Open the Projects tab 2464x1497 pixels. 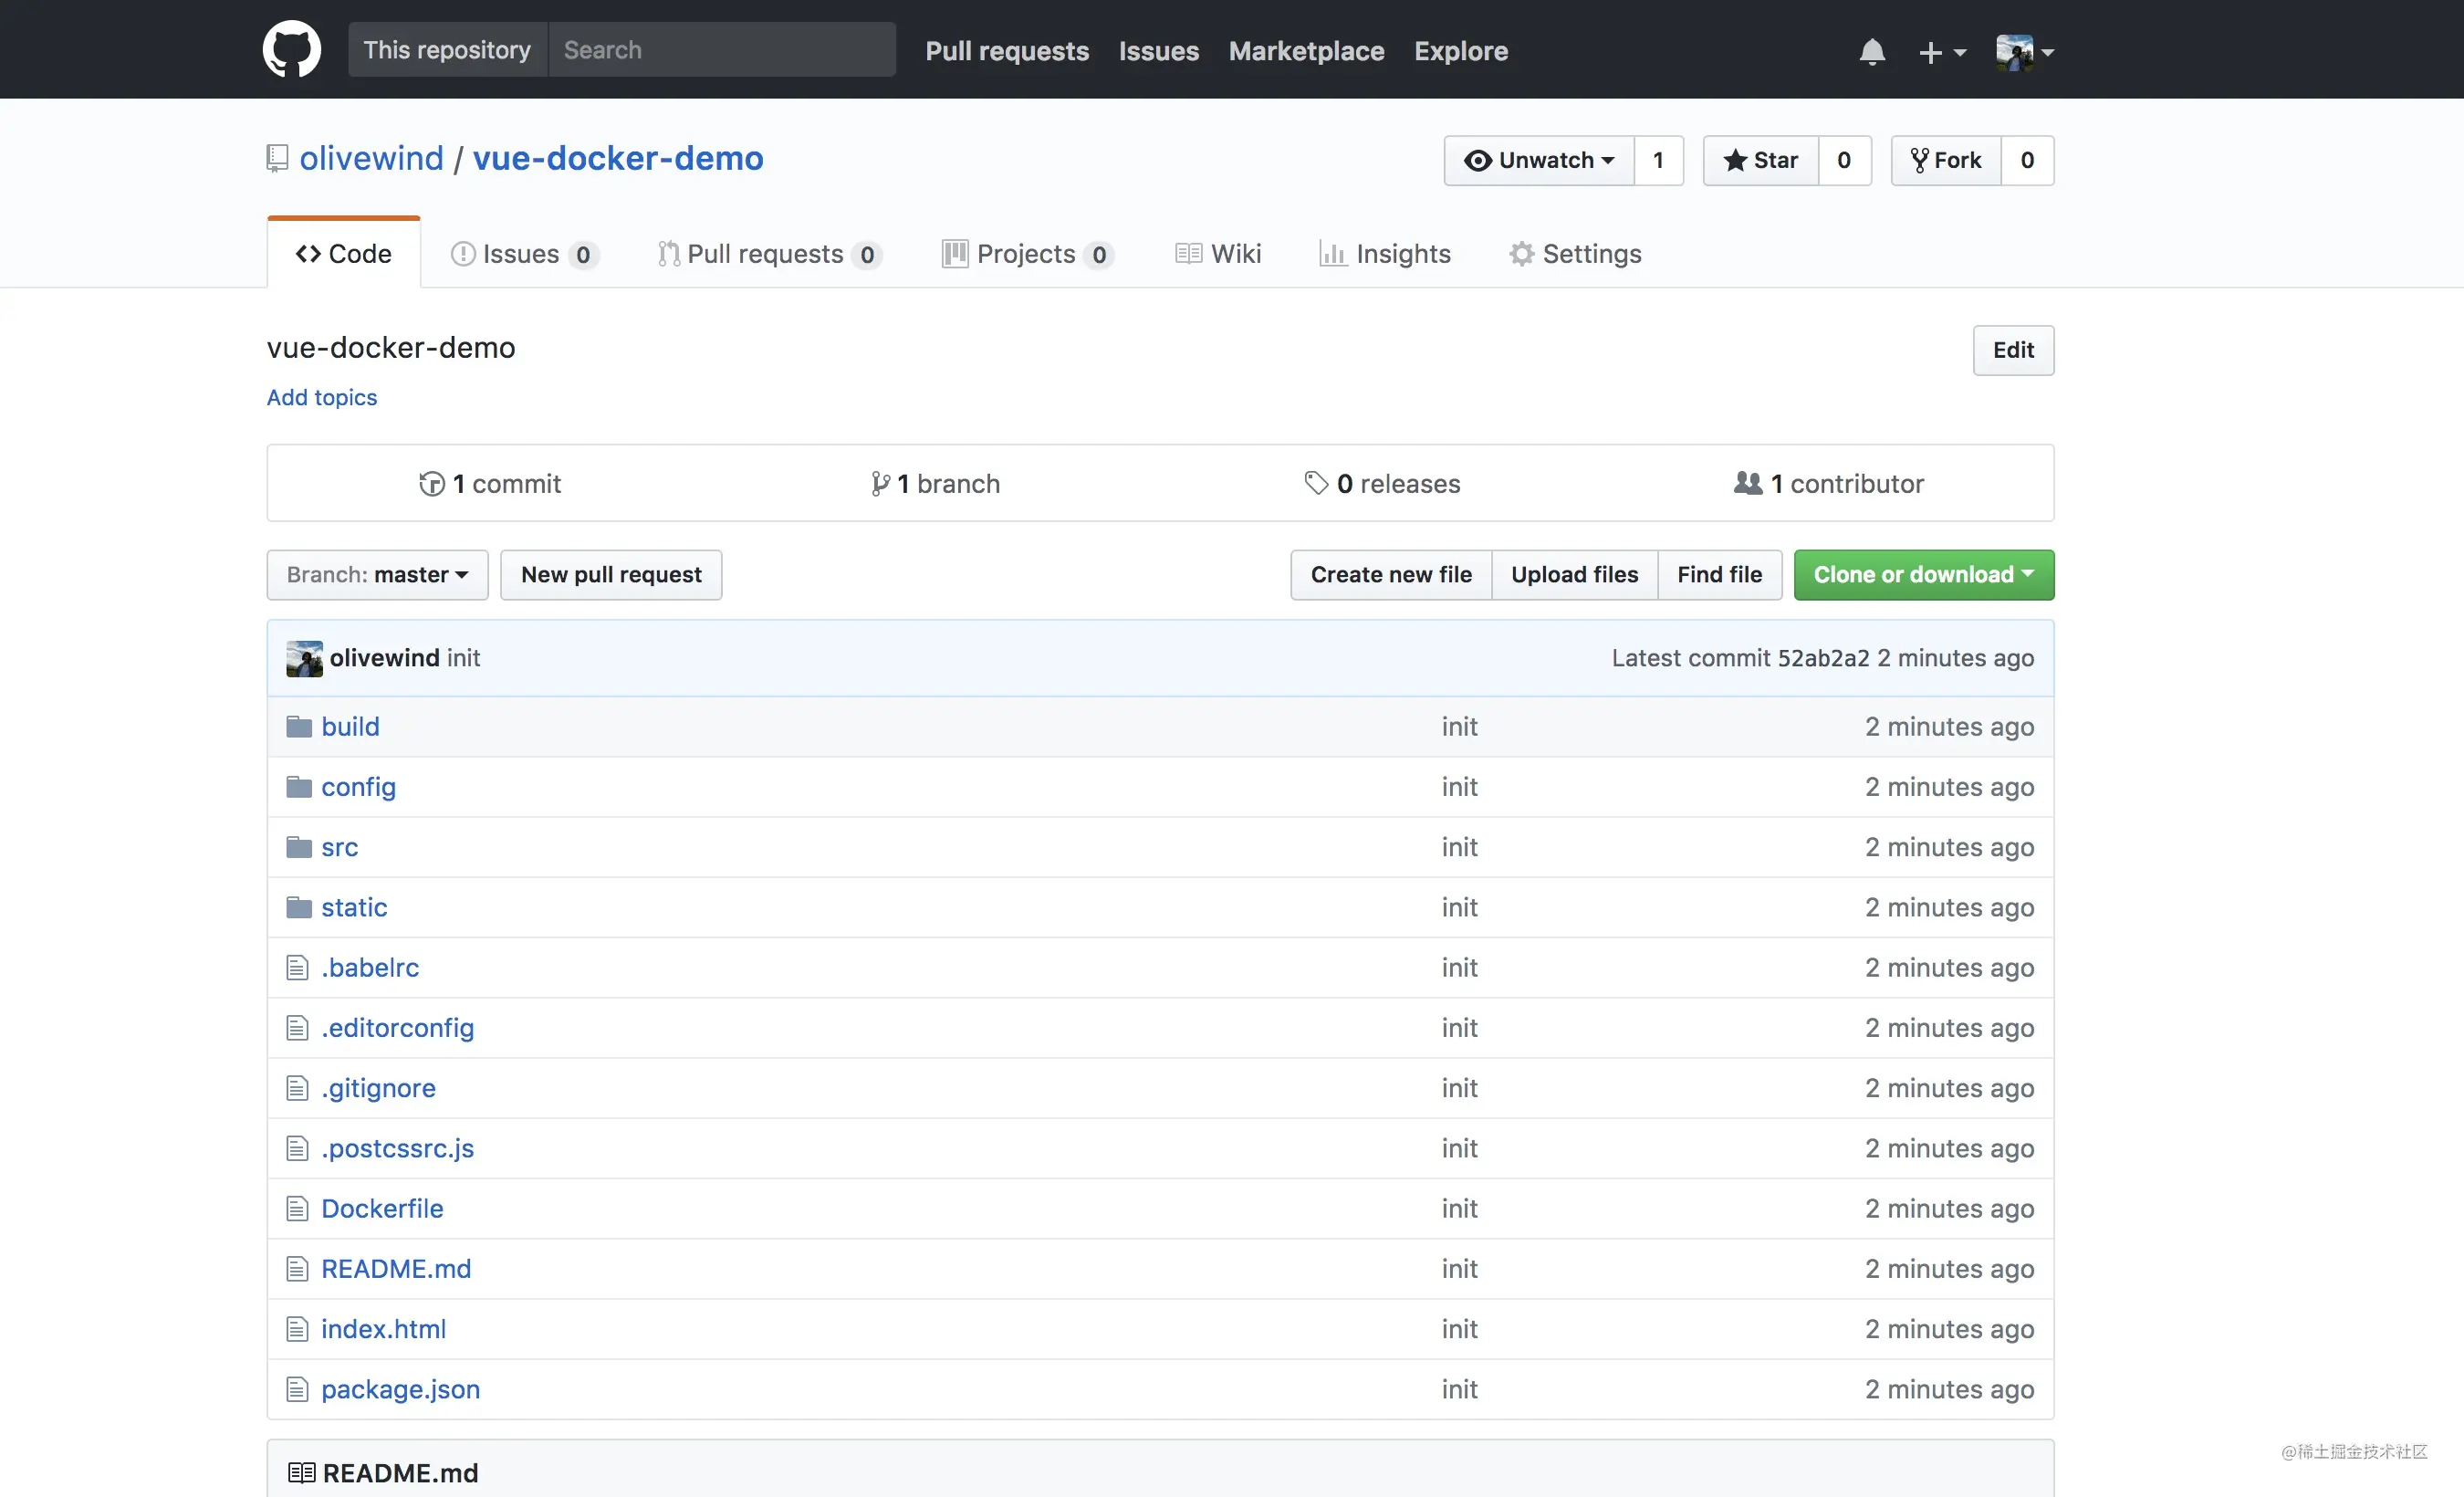click(x=1027, y=254)
